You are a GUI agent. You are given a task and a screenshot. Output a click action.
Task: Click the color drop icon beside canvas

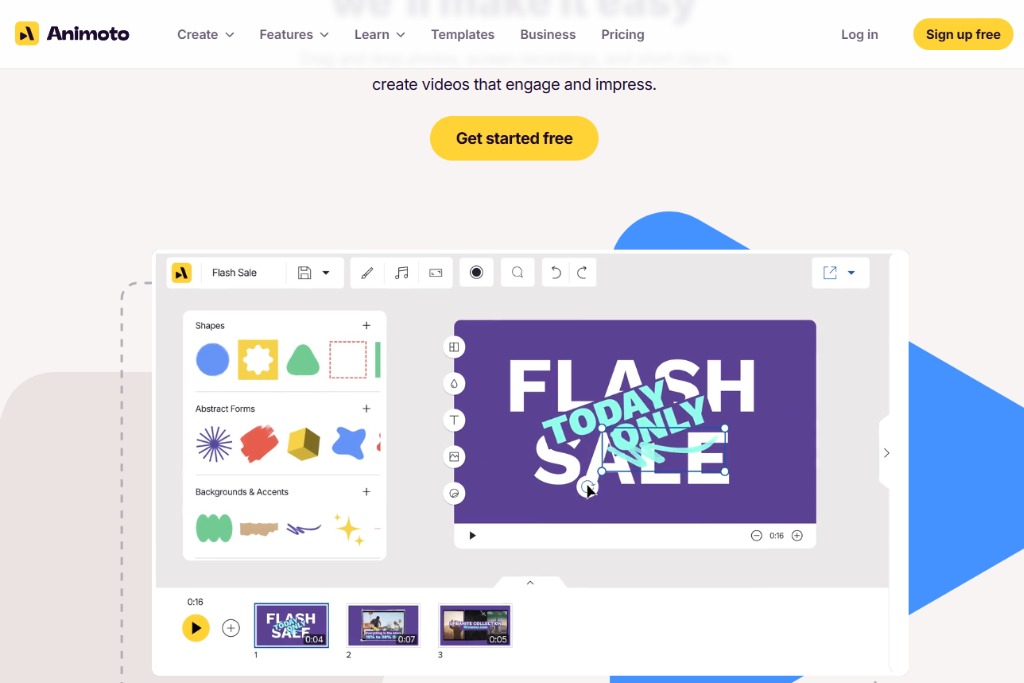click(x=454, y=383)
